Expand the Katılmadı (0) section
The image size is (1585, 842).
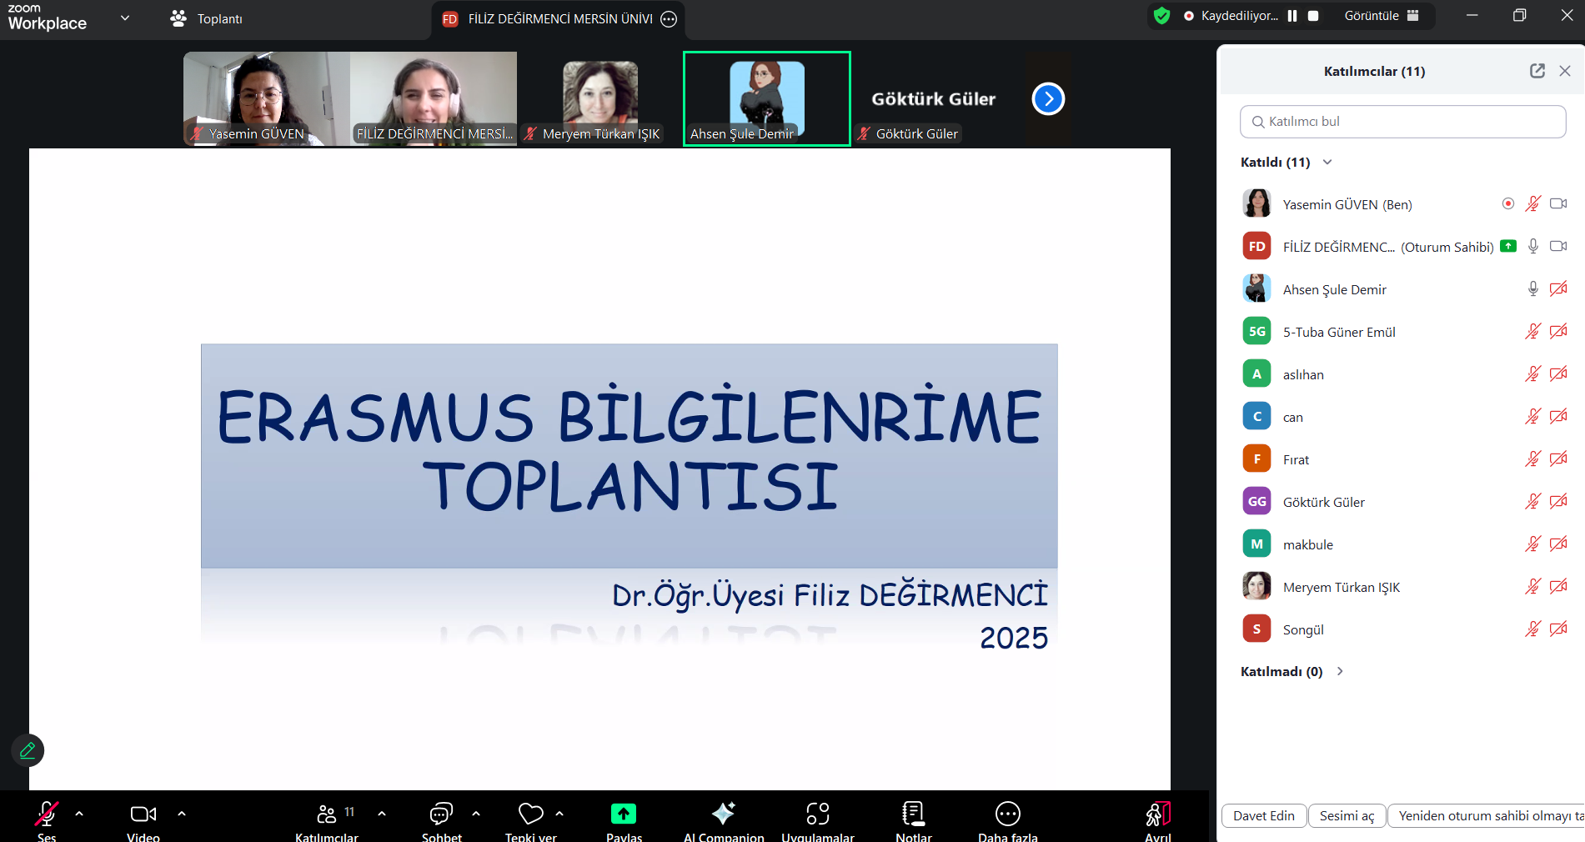(x=1340, y=672)
